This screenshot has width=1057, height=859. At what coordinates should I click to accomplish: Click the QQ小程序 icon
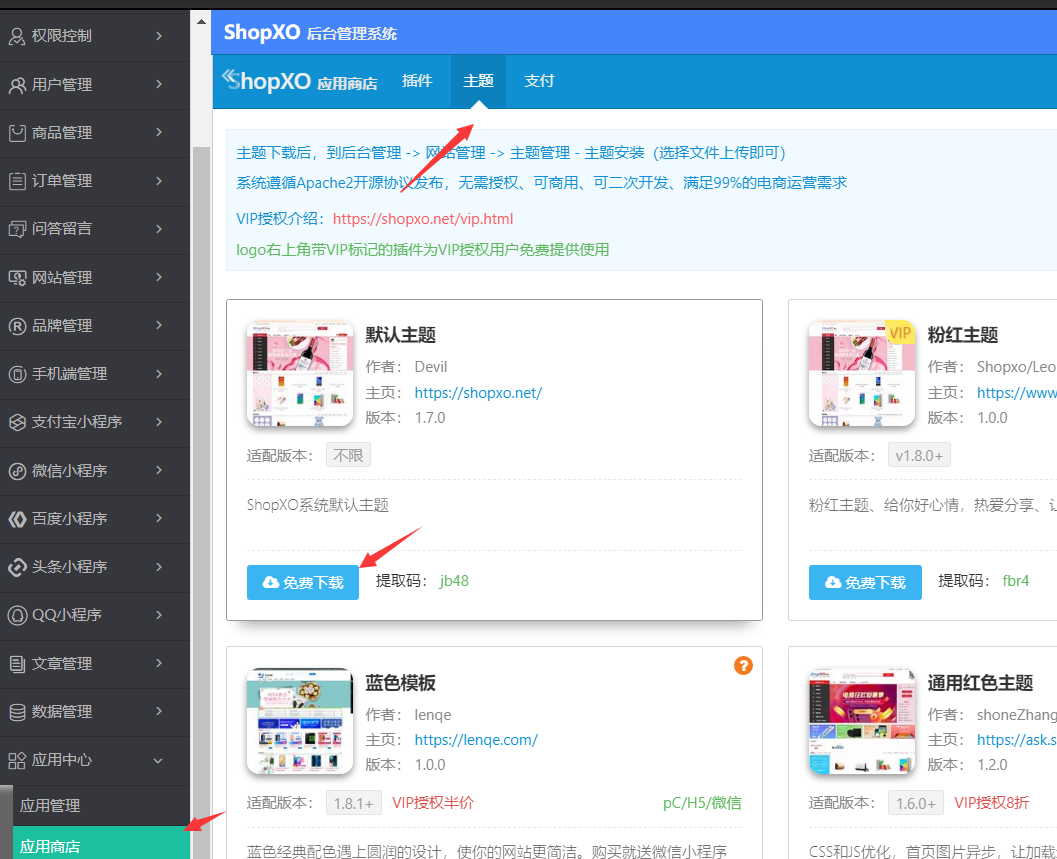pyautogui.click(x=17, y=615)
